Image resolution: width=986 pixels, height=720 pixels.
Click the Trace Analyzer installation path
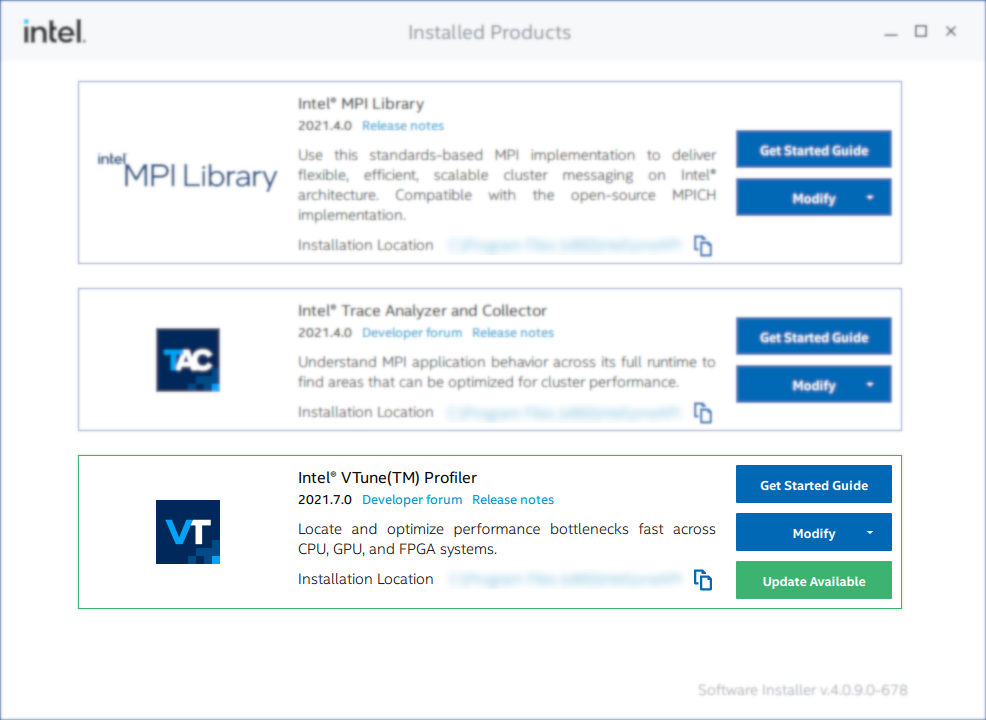coord(565,413)
